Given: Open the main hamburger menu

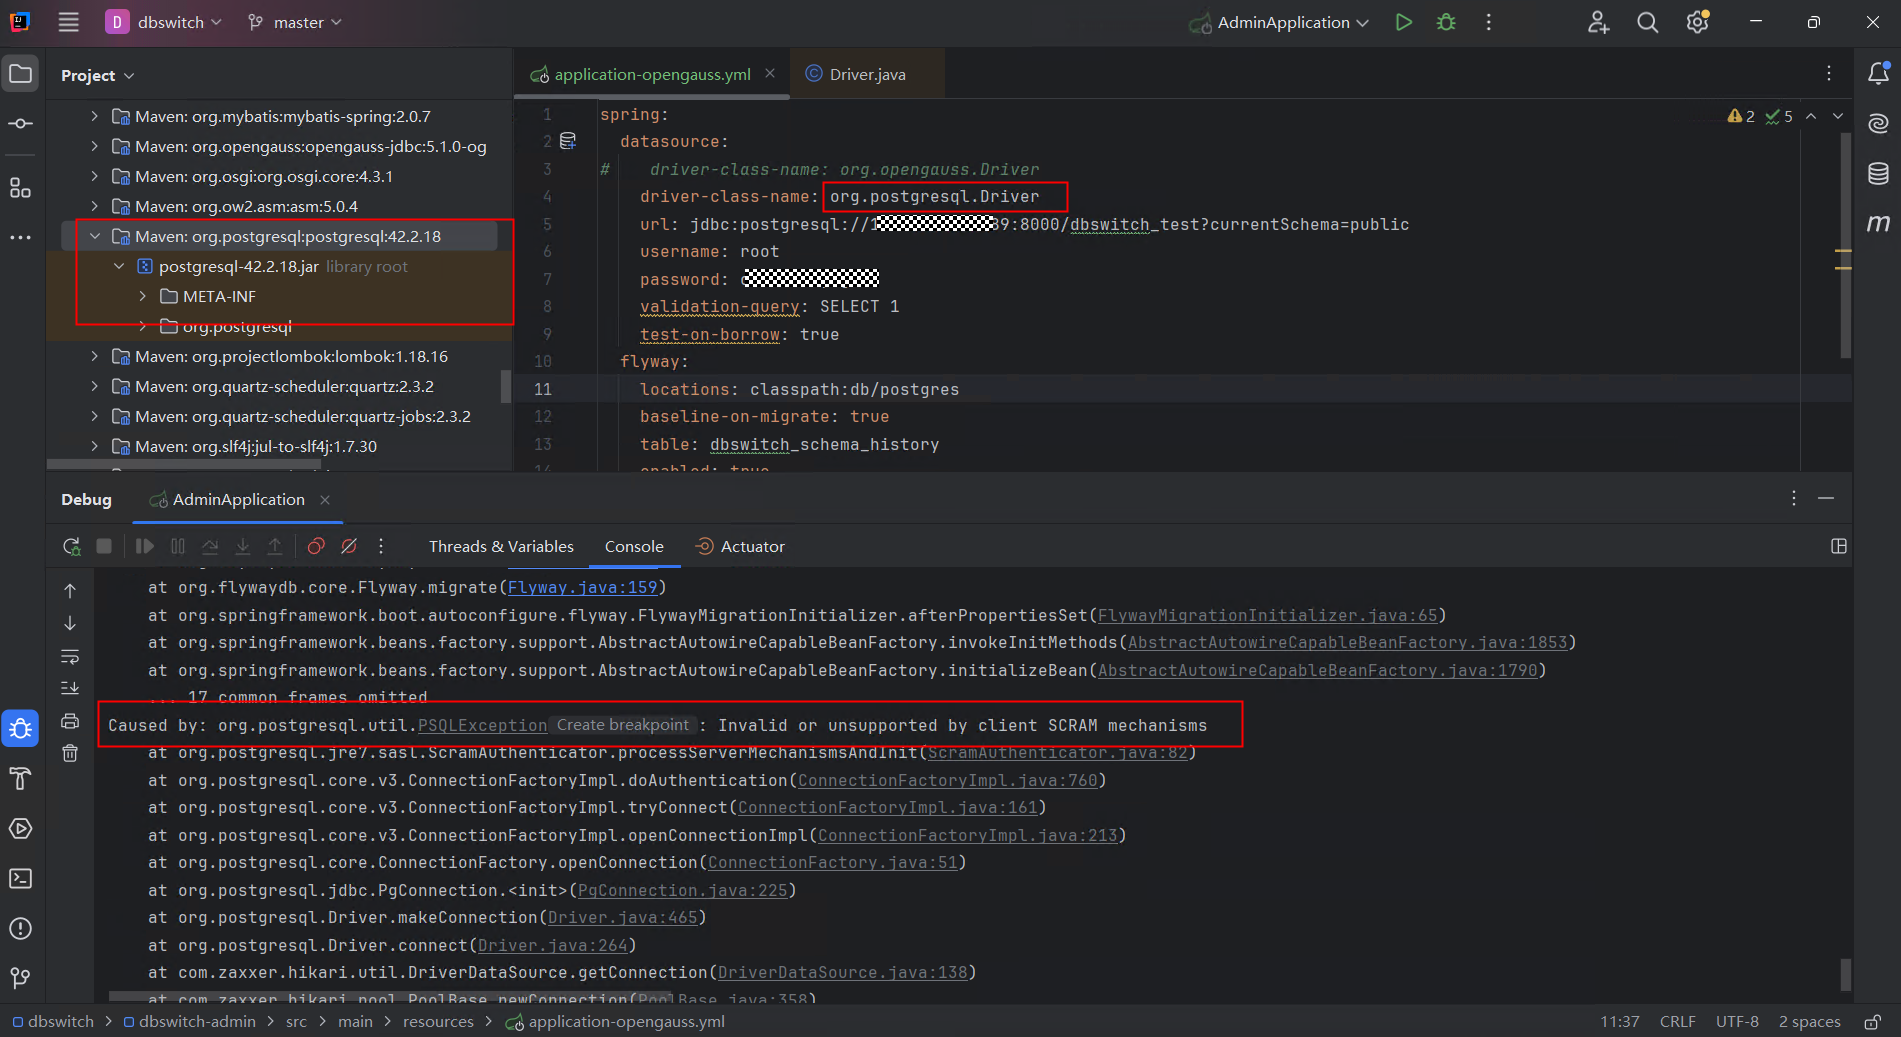Looking at the screenshot, I should 68,22.
